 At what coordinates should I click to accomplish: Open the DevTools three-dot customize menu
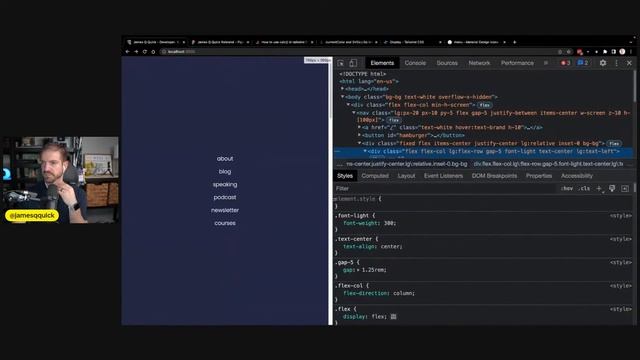click(617, 63)
